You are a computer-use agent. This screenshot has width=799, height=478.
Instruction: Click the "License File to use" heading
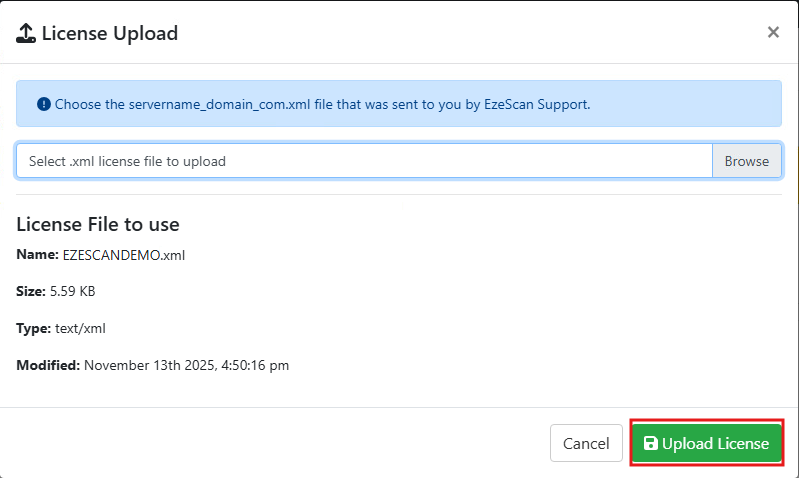98,224
